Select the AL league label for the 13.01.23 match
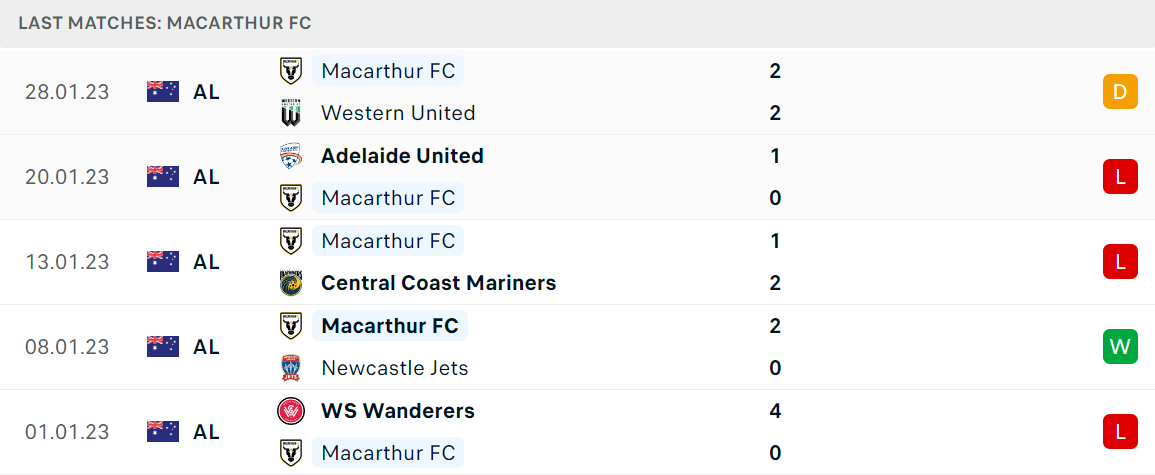Screen dimensions: 1155x475 (x=206, y=262)
